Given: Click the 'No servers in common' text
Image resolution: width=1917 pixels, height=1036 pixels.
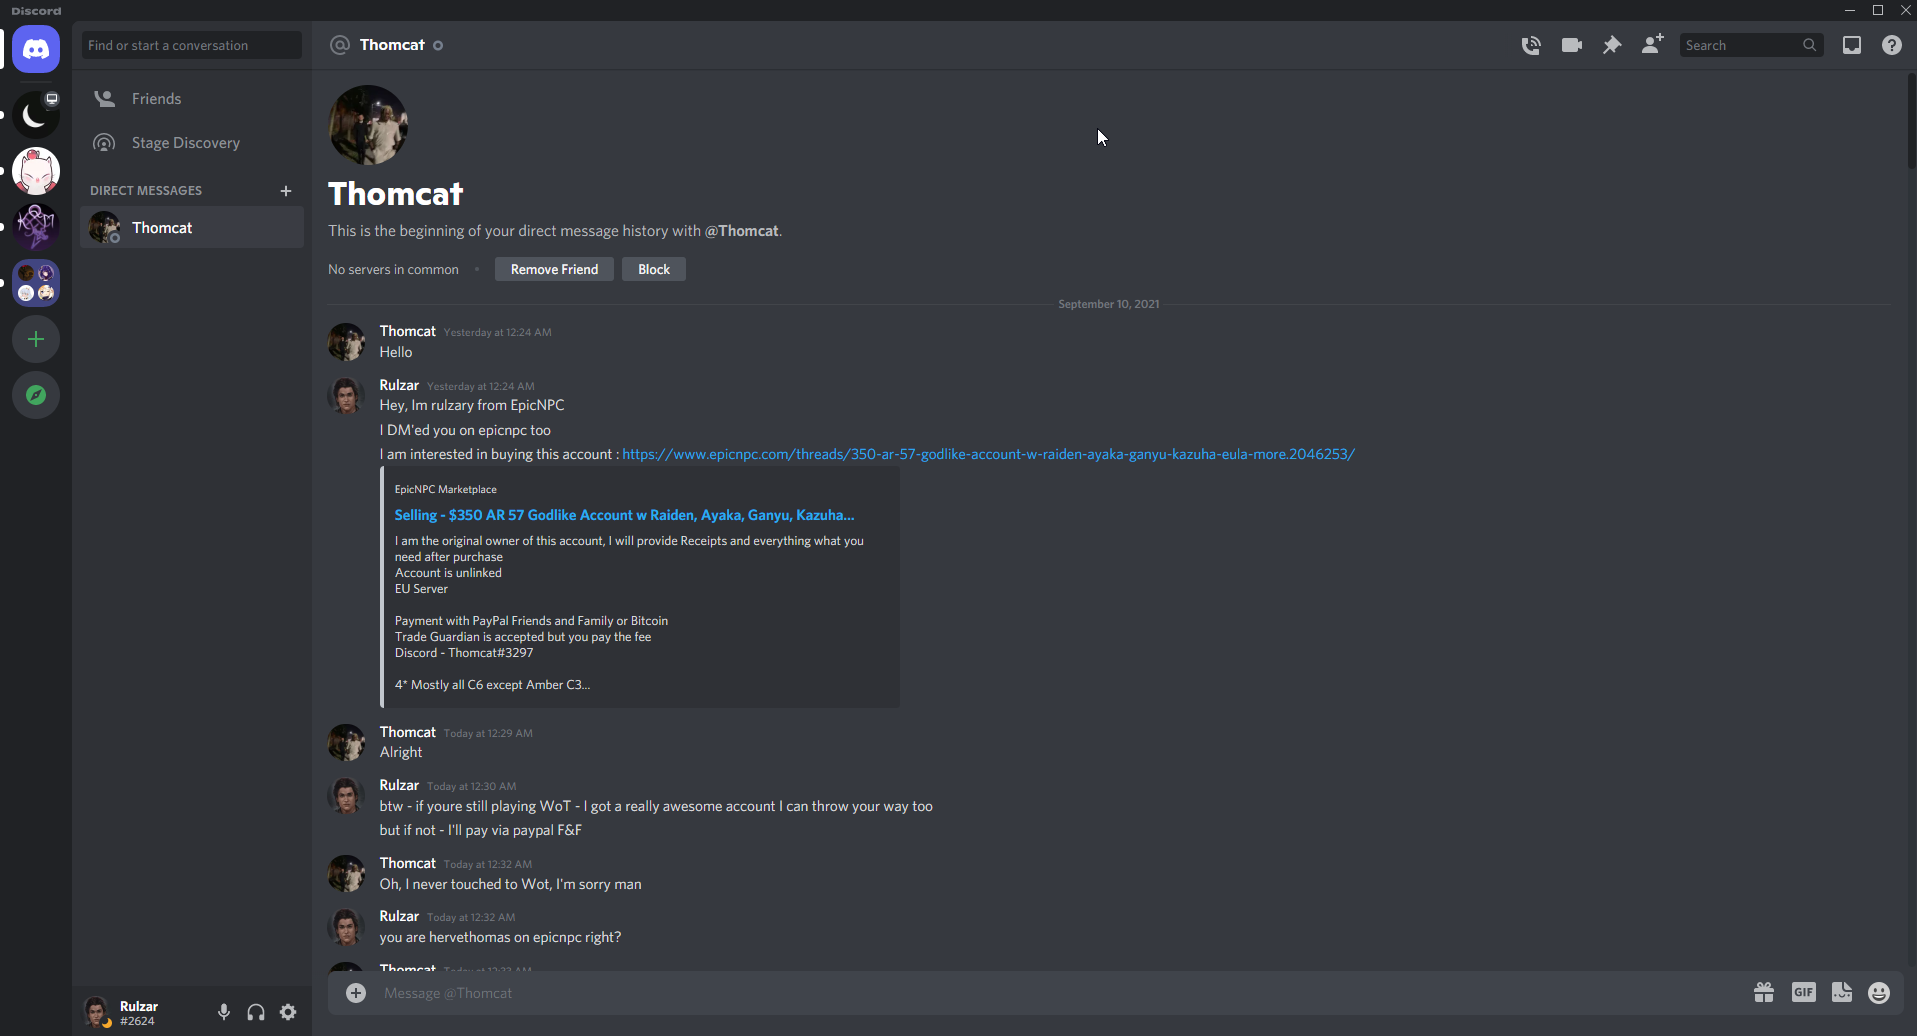Looking at the screenshot, I should click(393, 270).
